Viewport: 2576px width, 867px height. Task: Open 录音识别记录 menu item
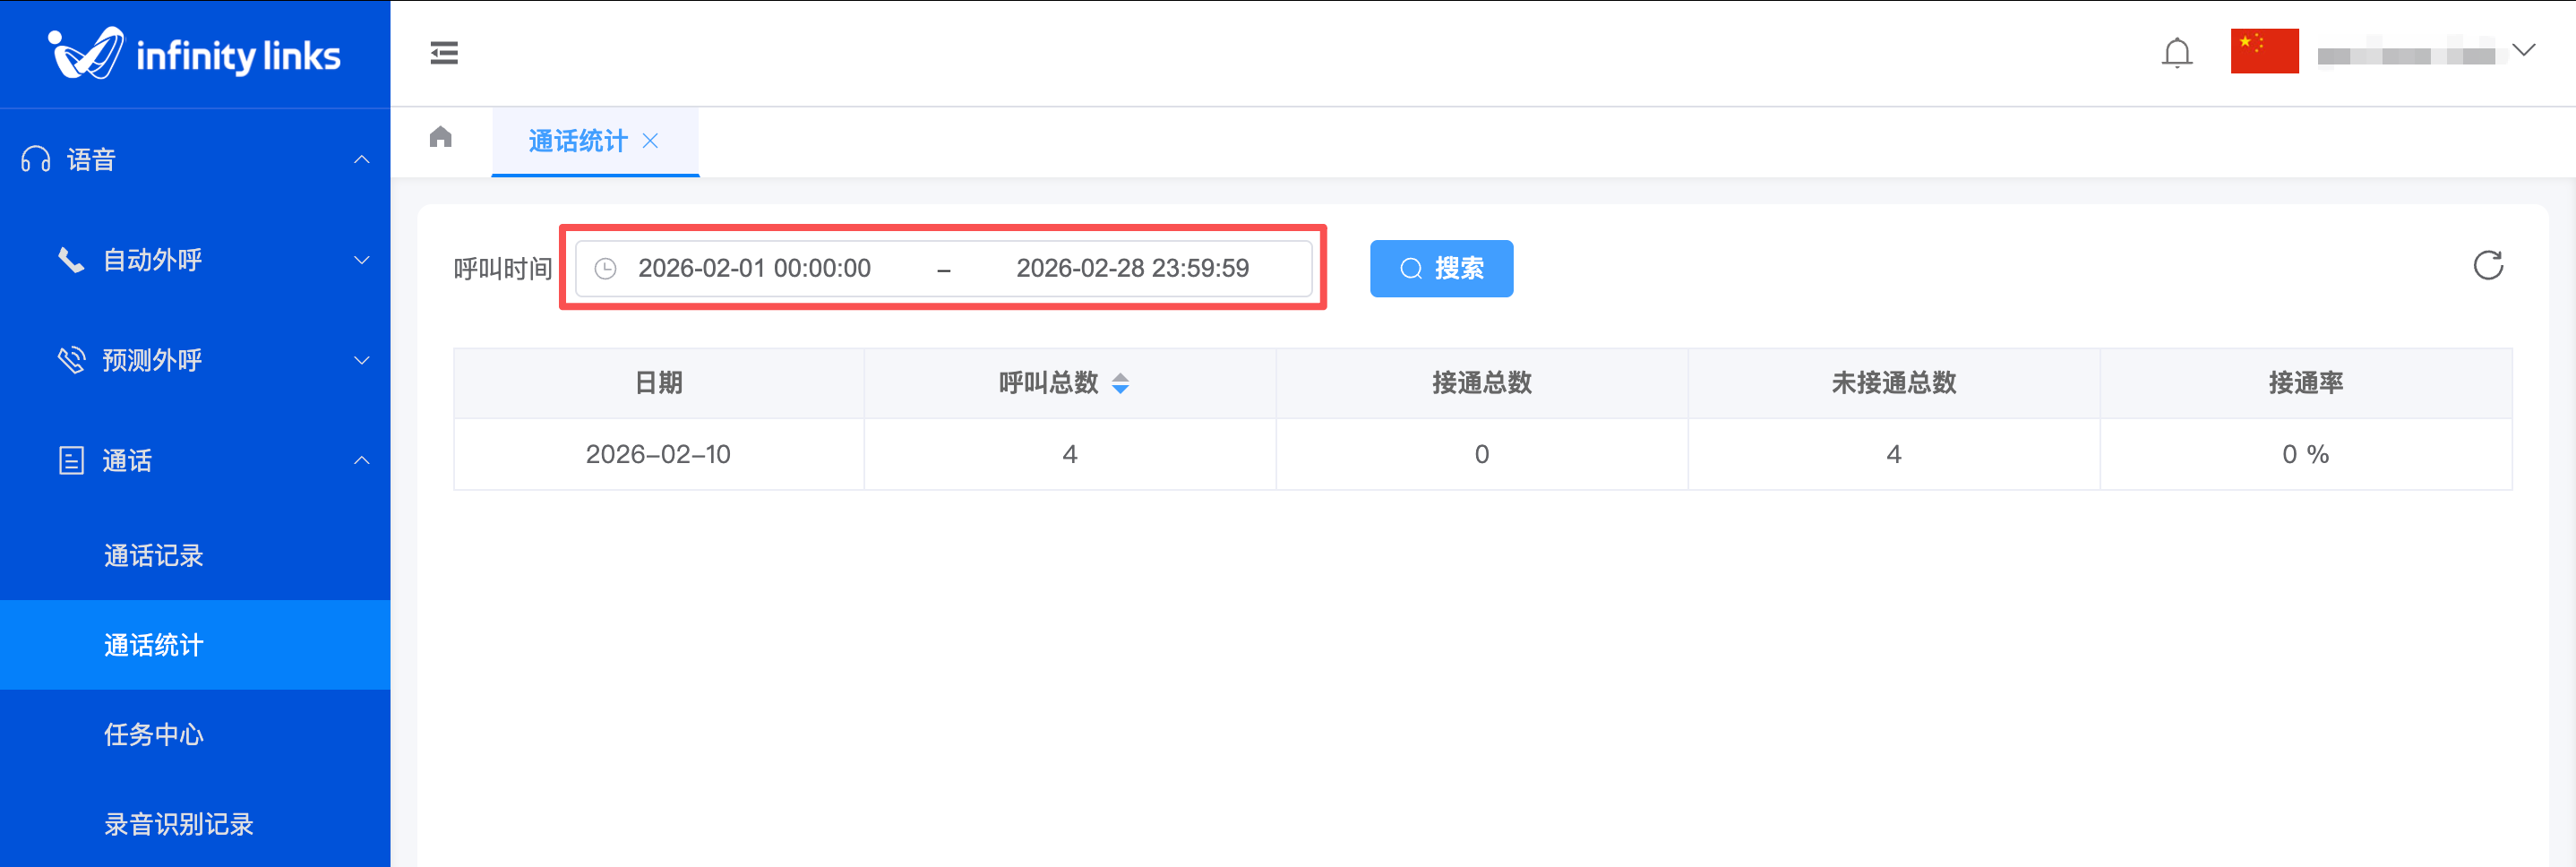click(179, 823)
